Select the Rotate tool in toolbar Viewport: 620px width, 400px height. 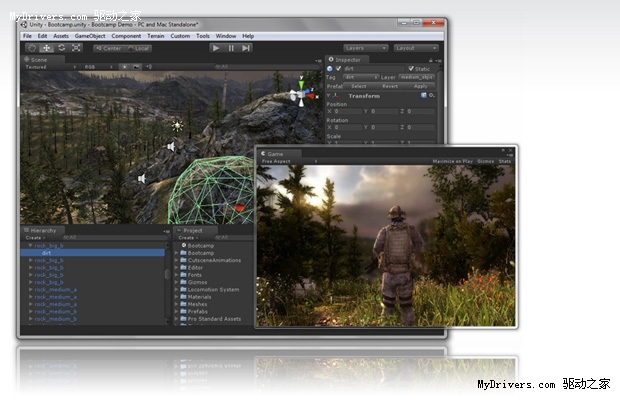(62, 48)
